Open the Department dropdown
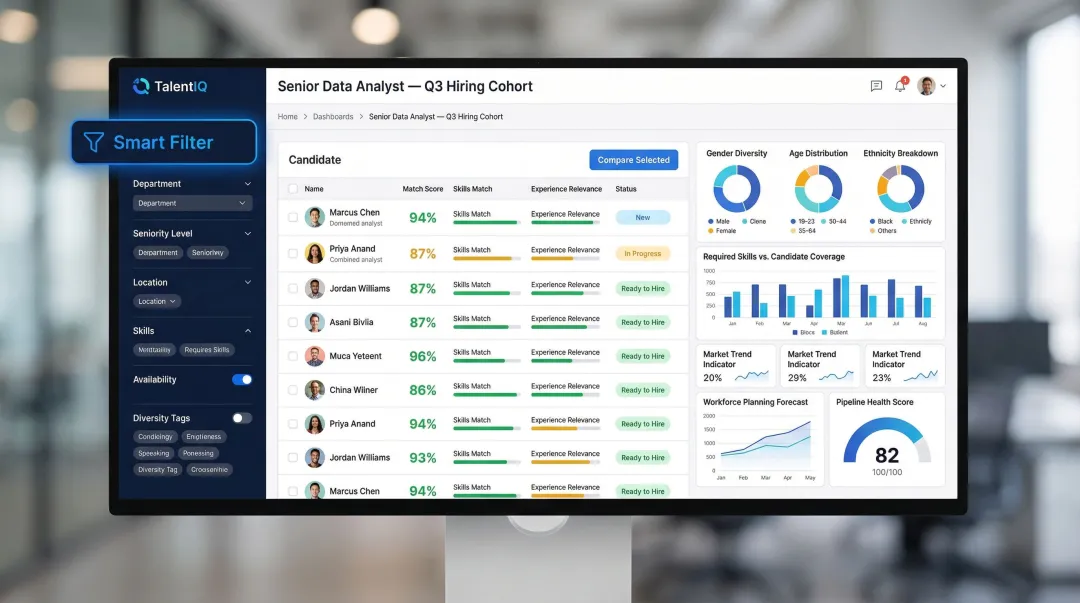 [192, 203]
